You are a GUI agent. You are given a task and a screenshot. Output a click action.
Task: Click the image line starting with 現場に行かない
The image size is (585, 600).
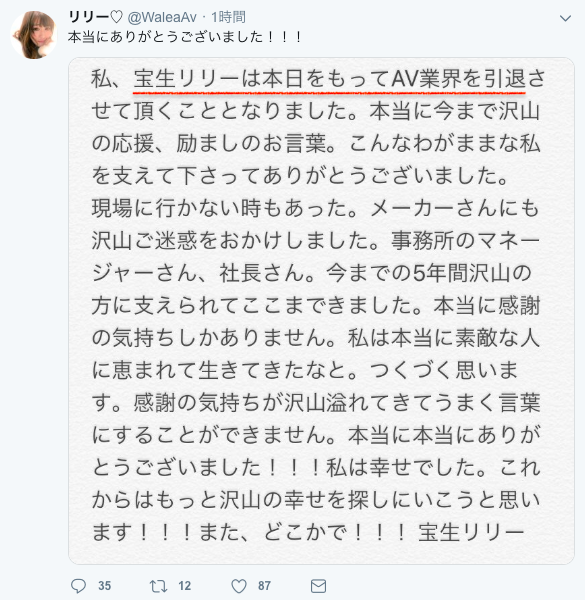(315, 209)
